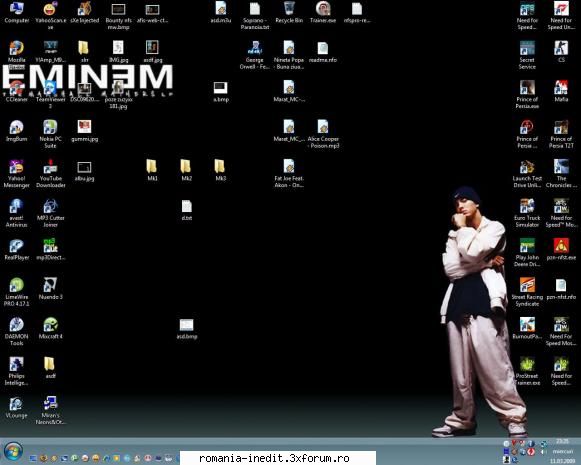Open ProStreet Trainer.exe icon
The width and height of the screenshot is (581, 465).
click(527, 371)
